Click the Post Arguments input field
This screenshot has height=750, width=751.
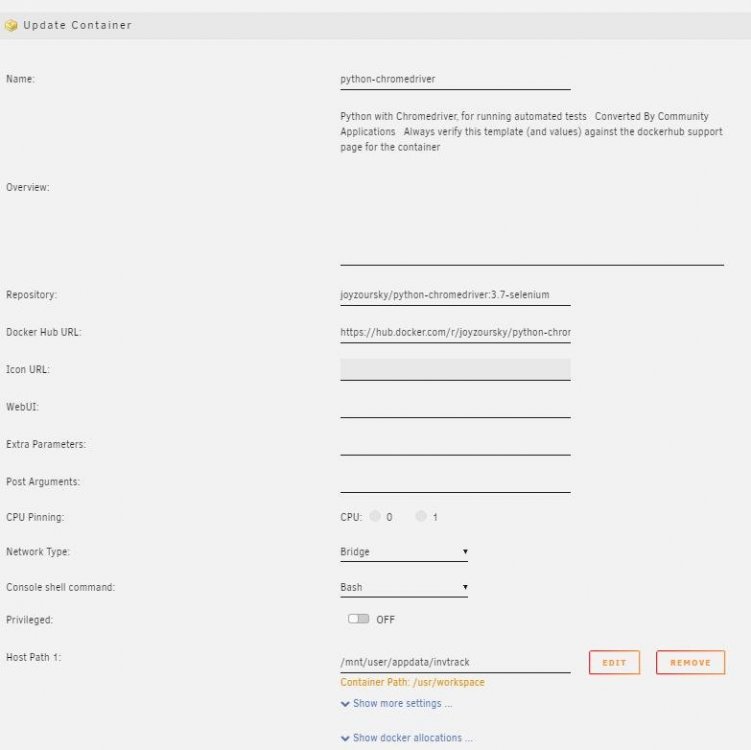point(455,482)
